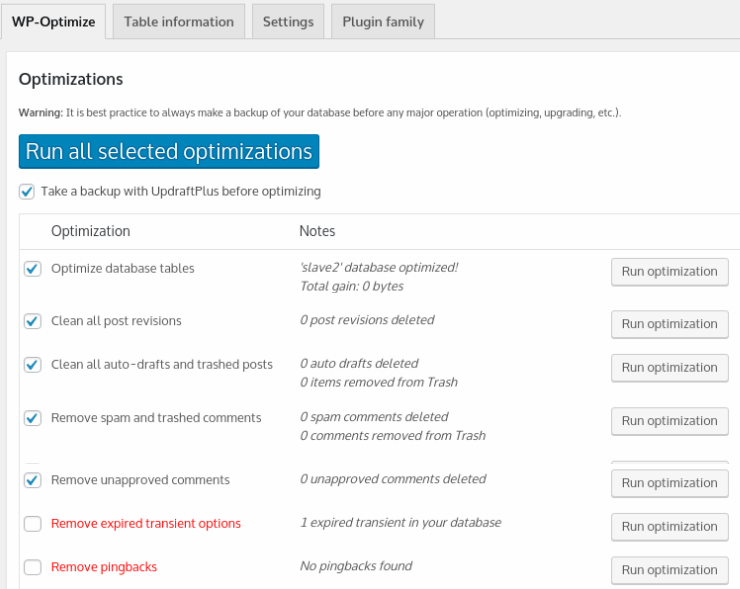The width and height of the screenshot is (740, 589).
Task: Uncheck Remove spam and trashed comments
Action: coord(33,418)
